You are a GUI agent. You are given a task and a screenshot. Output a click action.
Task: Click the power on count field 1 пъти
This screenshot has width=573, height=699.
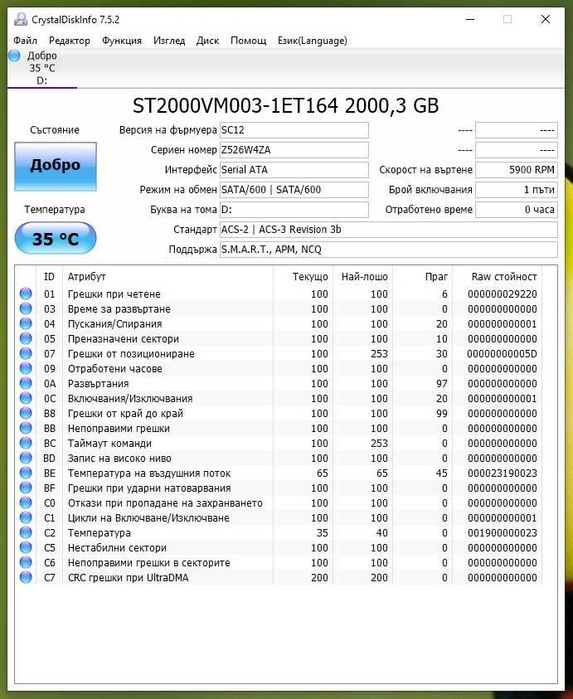coord(516,189)
